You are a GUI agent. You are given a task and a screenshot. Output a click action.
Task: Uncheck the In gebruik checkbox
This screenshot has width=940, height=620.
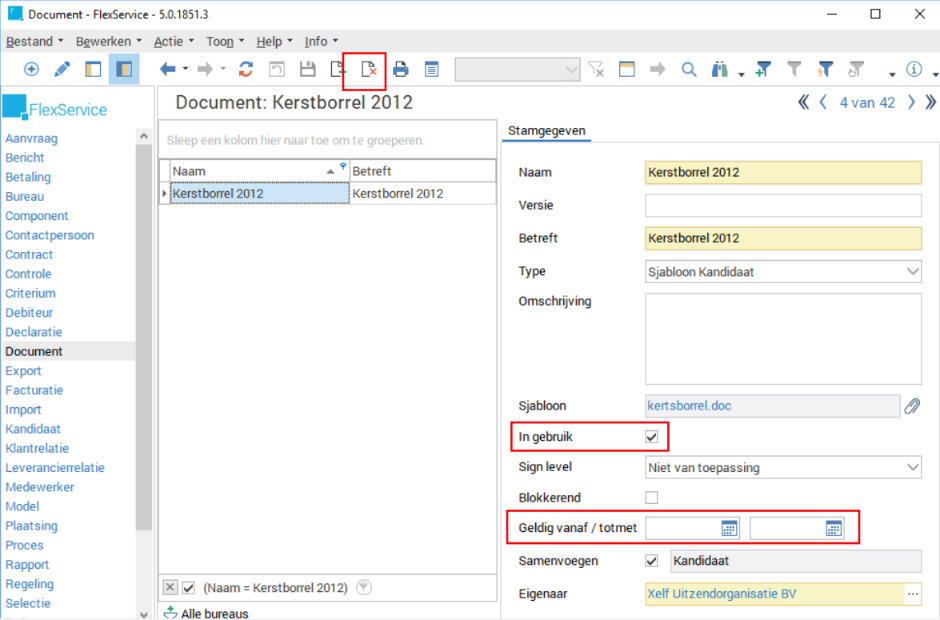[652, 437]
